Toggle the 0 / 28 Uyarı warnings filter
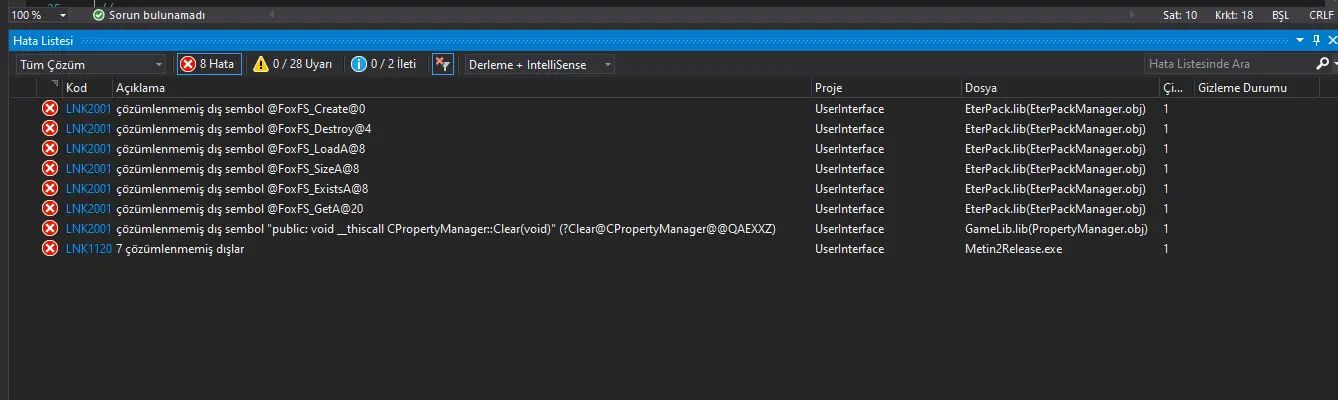Viewport: 1338px width, 400px height. click(x=292, y=64)
